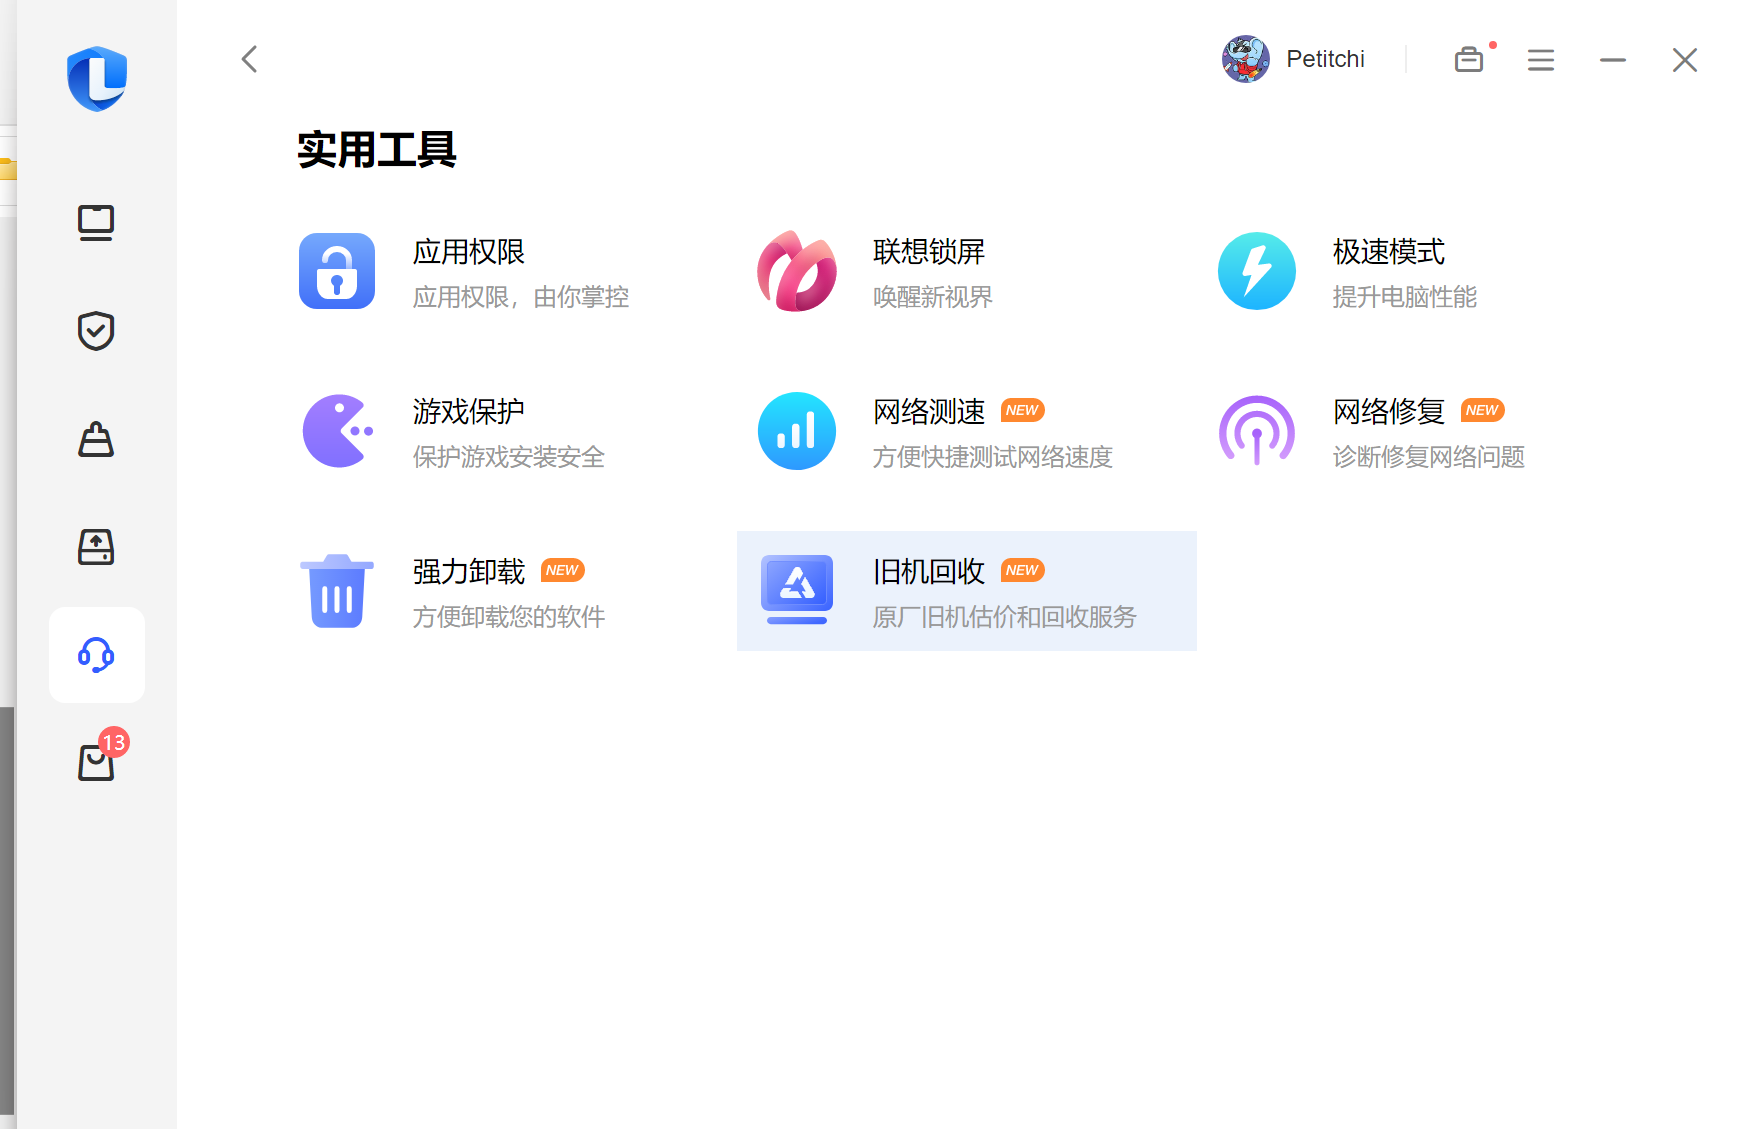1740x1129 pixels.
Task: Select the headset support sidebar icon
Action: 96,655
